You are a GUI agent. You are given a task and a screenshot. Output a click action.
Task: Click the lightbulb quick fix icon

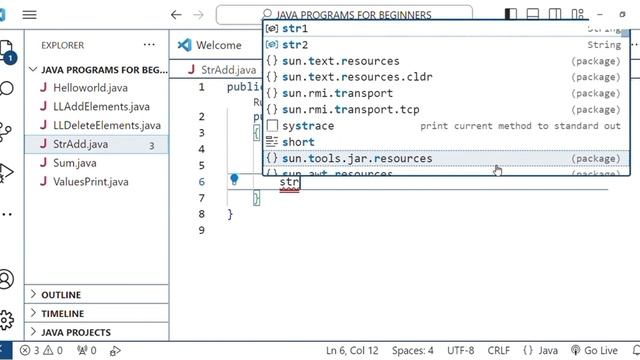coord(234,179)
